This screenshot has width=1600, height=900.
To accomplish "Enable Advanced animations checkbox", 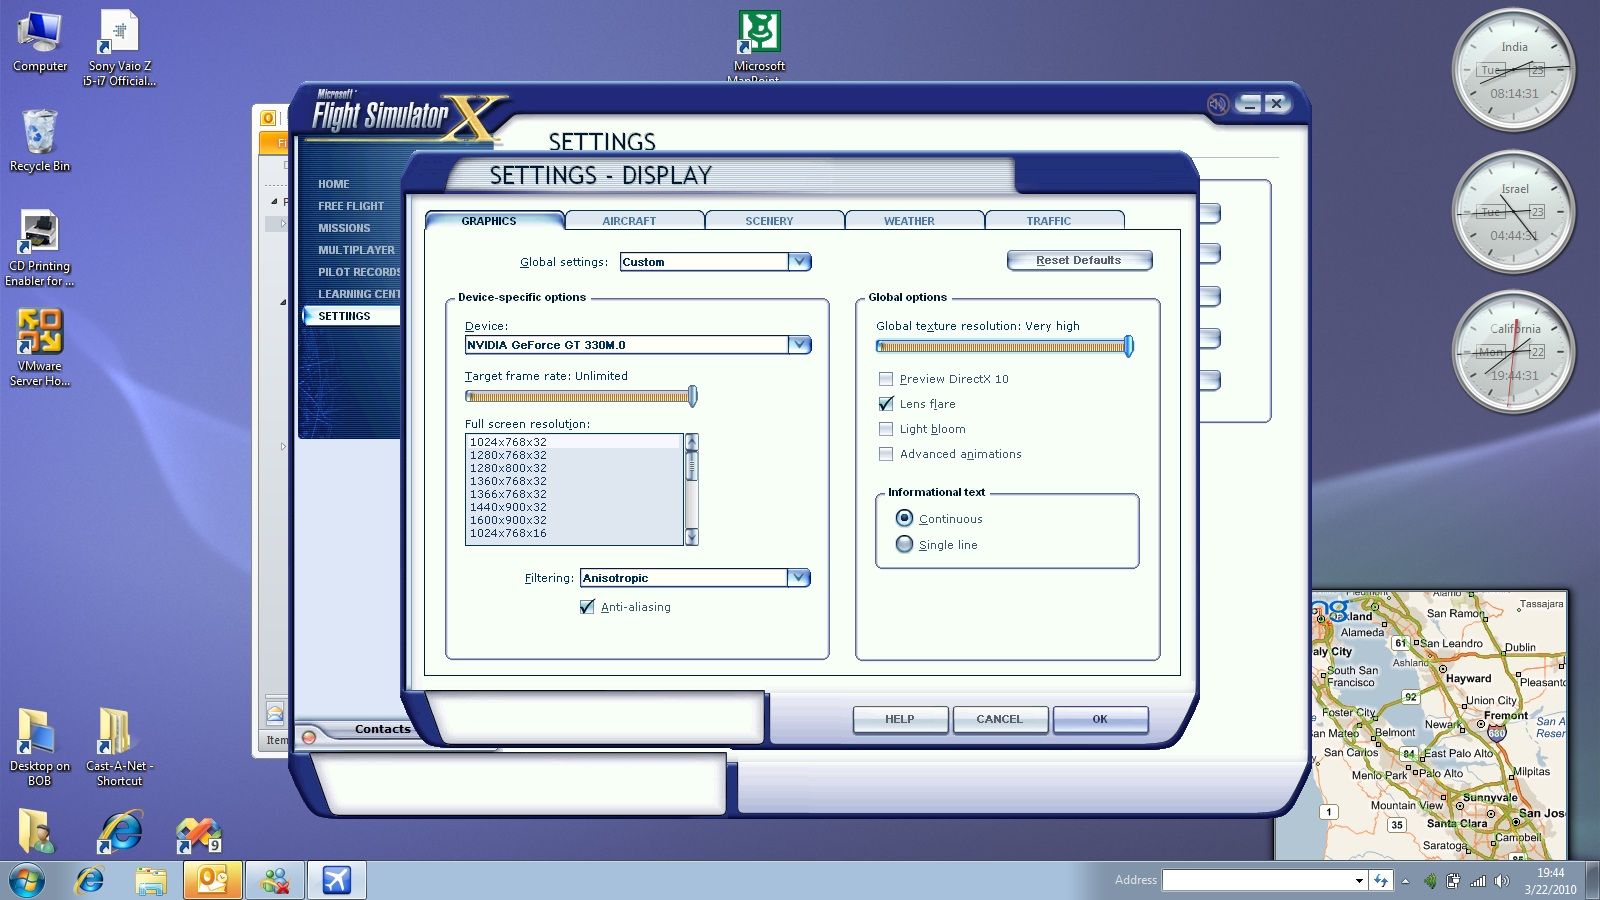I will coord(885,454).
